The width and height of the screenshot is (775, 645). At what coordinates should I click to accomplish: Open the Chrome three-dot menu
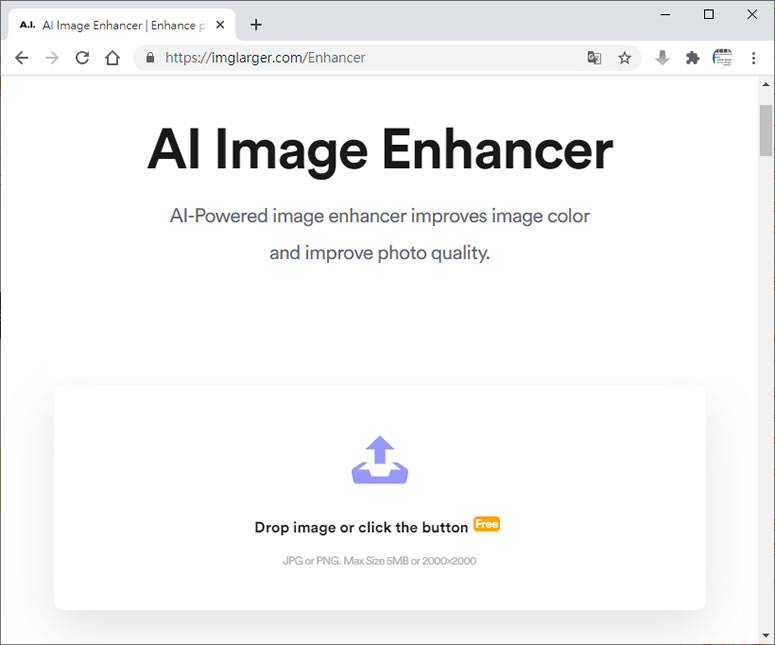(754, 58)
